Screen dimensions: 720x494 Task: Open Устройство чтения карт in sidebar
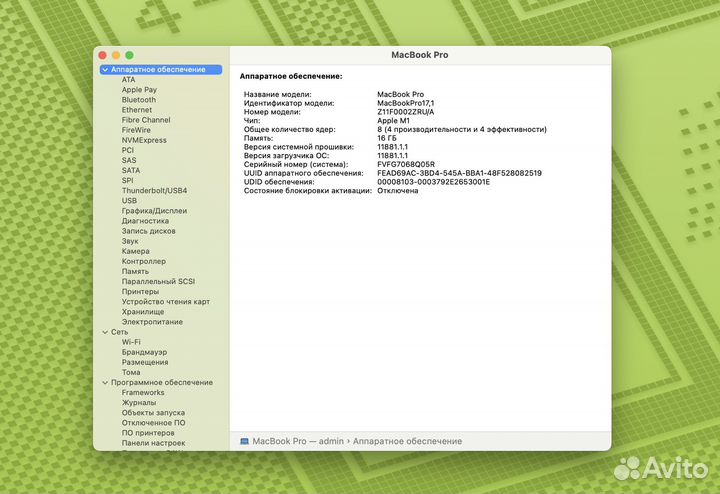click(x=166, y=302)
